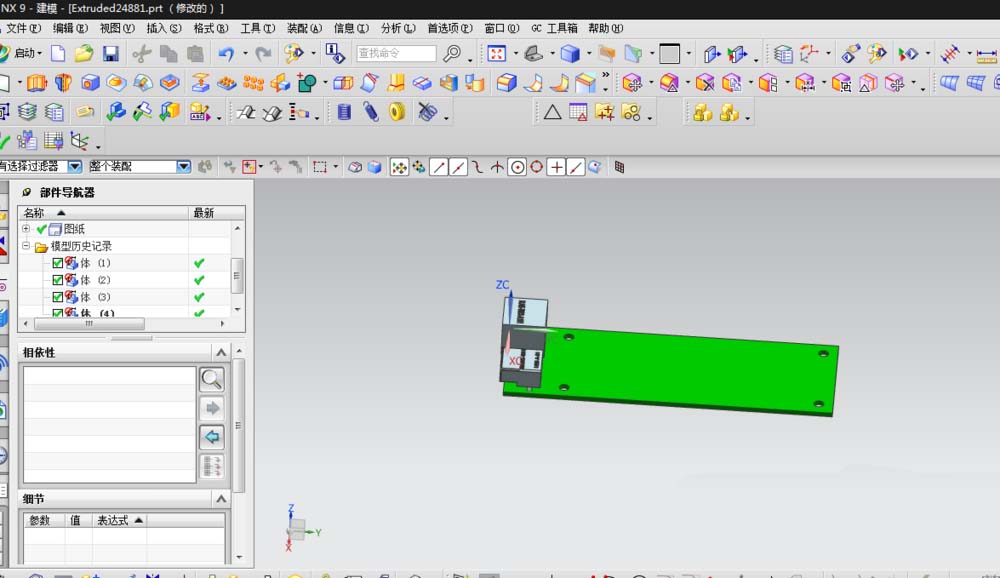Screen dimensions: 1000x578
Task: Open file with the folder icon
Action: 84,54
